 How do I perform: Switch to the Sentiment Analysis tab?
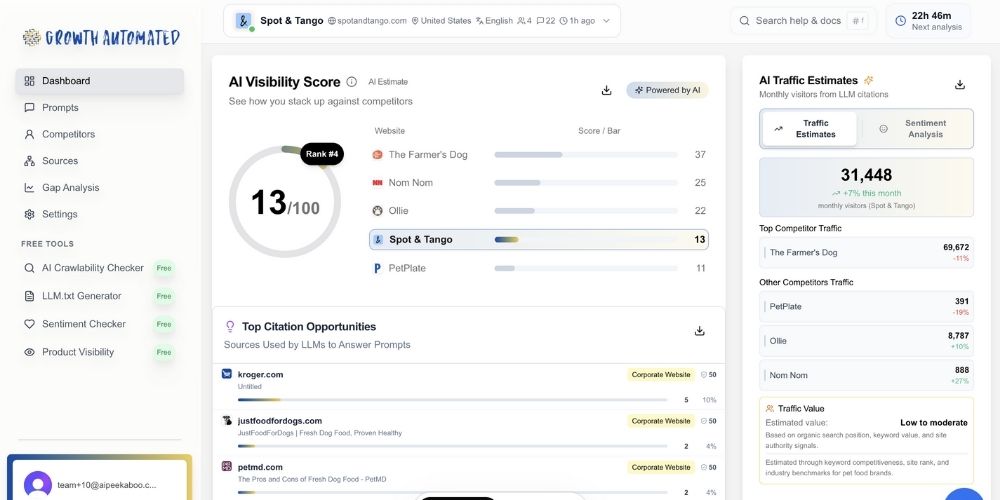(x=917, y=129)
